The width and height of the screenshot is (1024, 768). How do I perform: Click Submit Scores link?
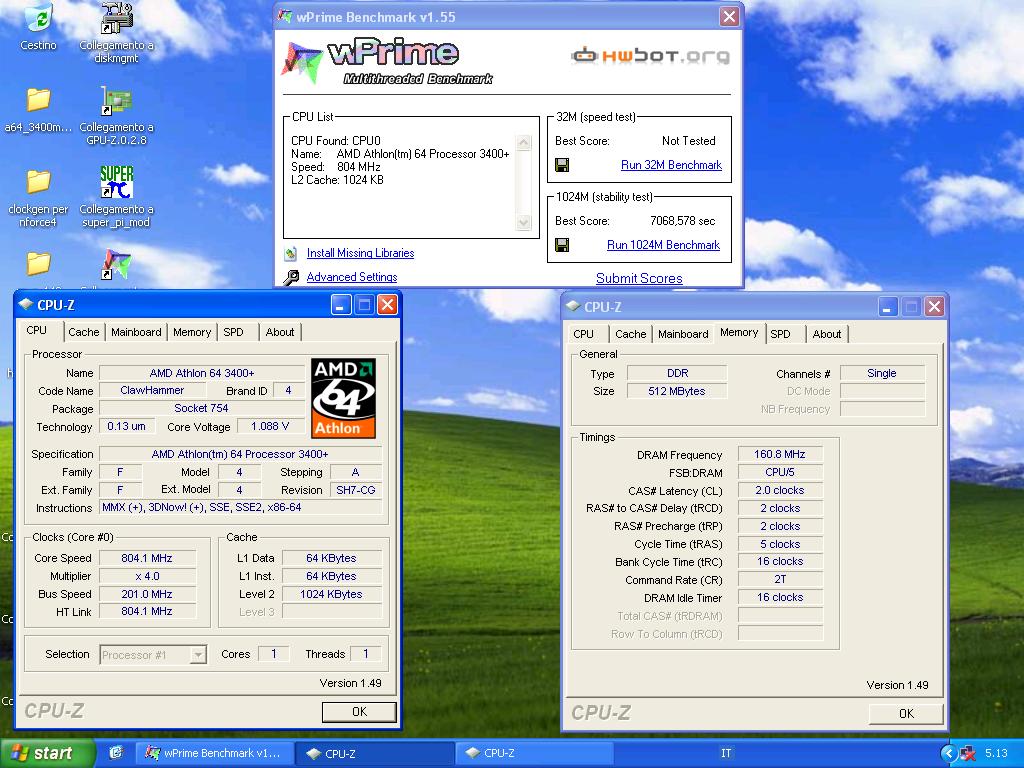pos(639,278)
